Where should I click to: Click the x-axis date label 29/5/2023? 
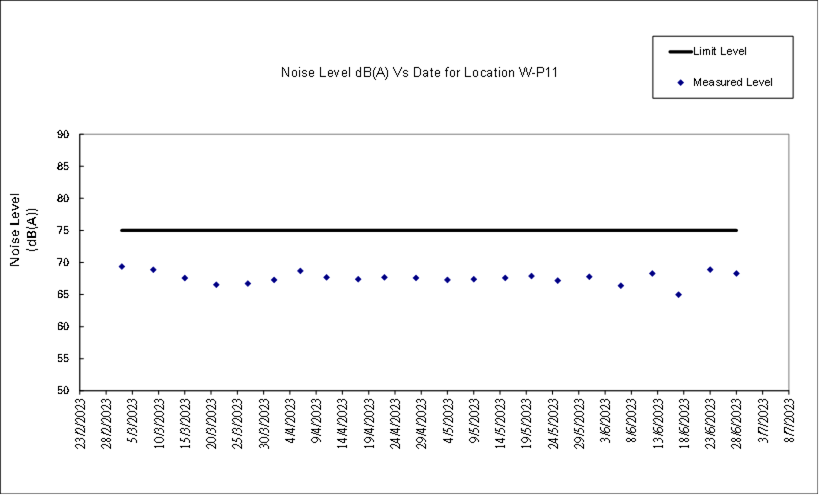[579, 425]
